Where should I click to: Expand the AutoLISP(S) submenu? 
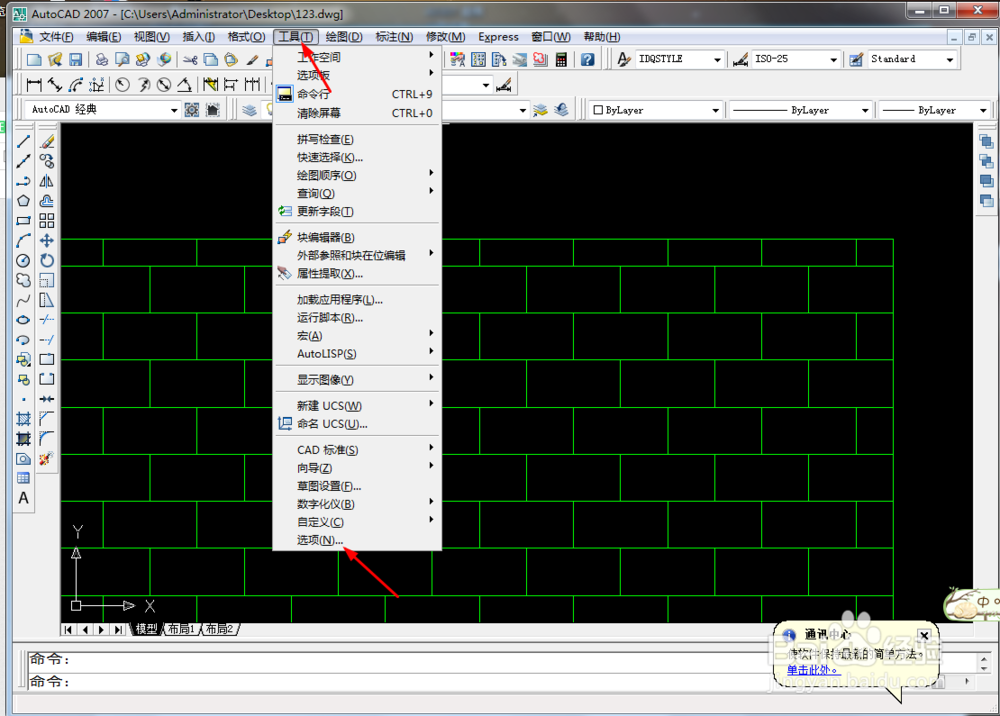click(x=357, y=354)
